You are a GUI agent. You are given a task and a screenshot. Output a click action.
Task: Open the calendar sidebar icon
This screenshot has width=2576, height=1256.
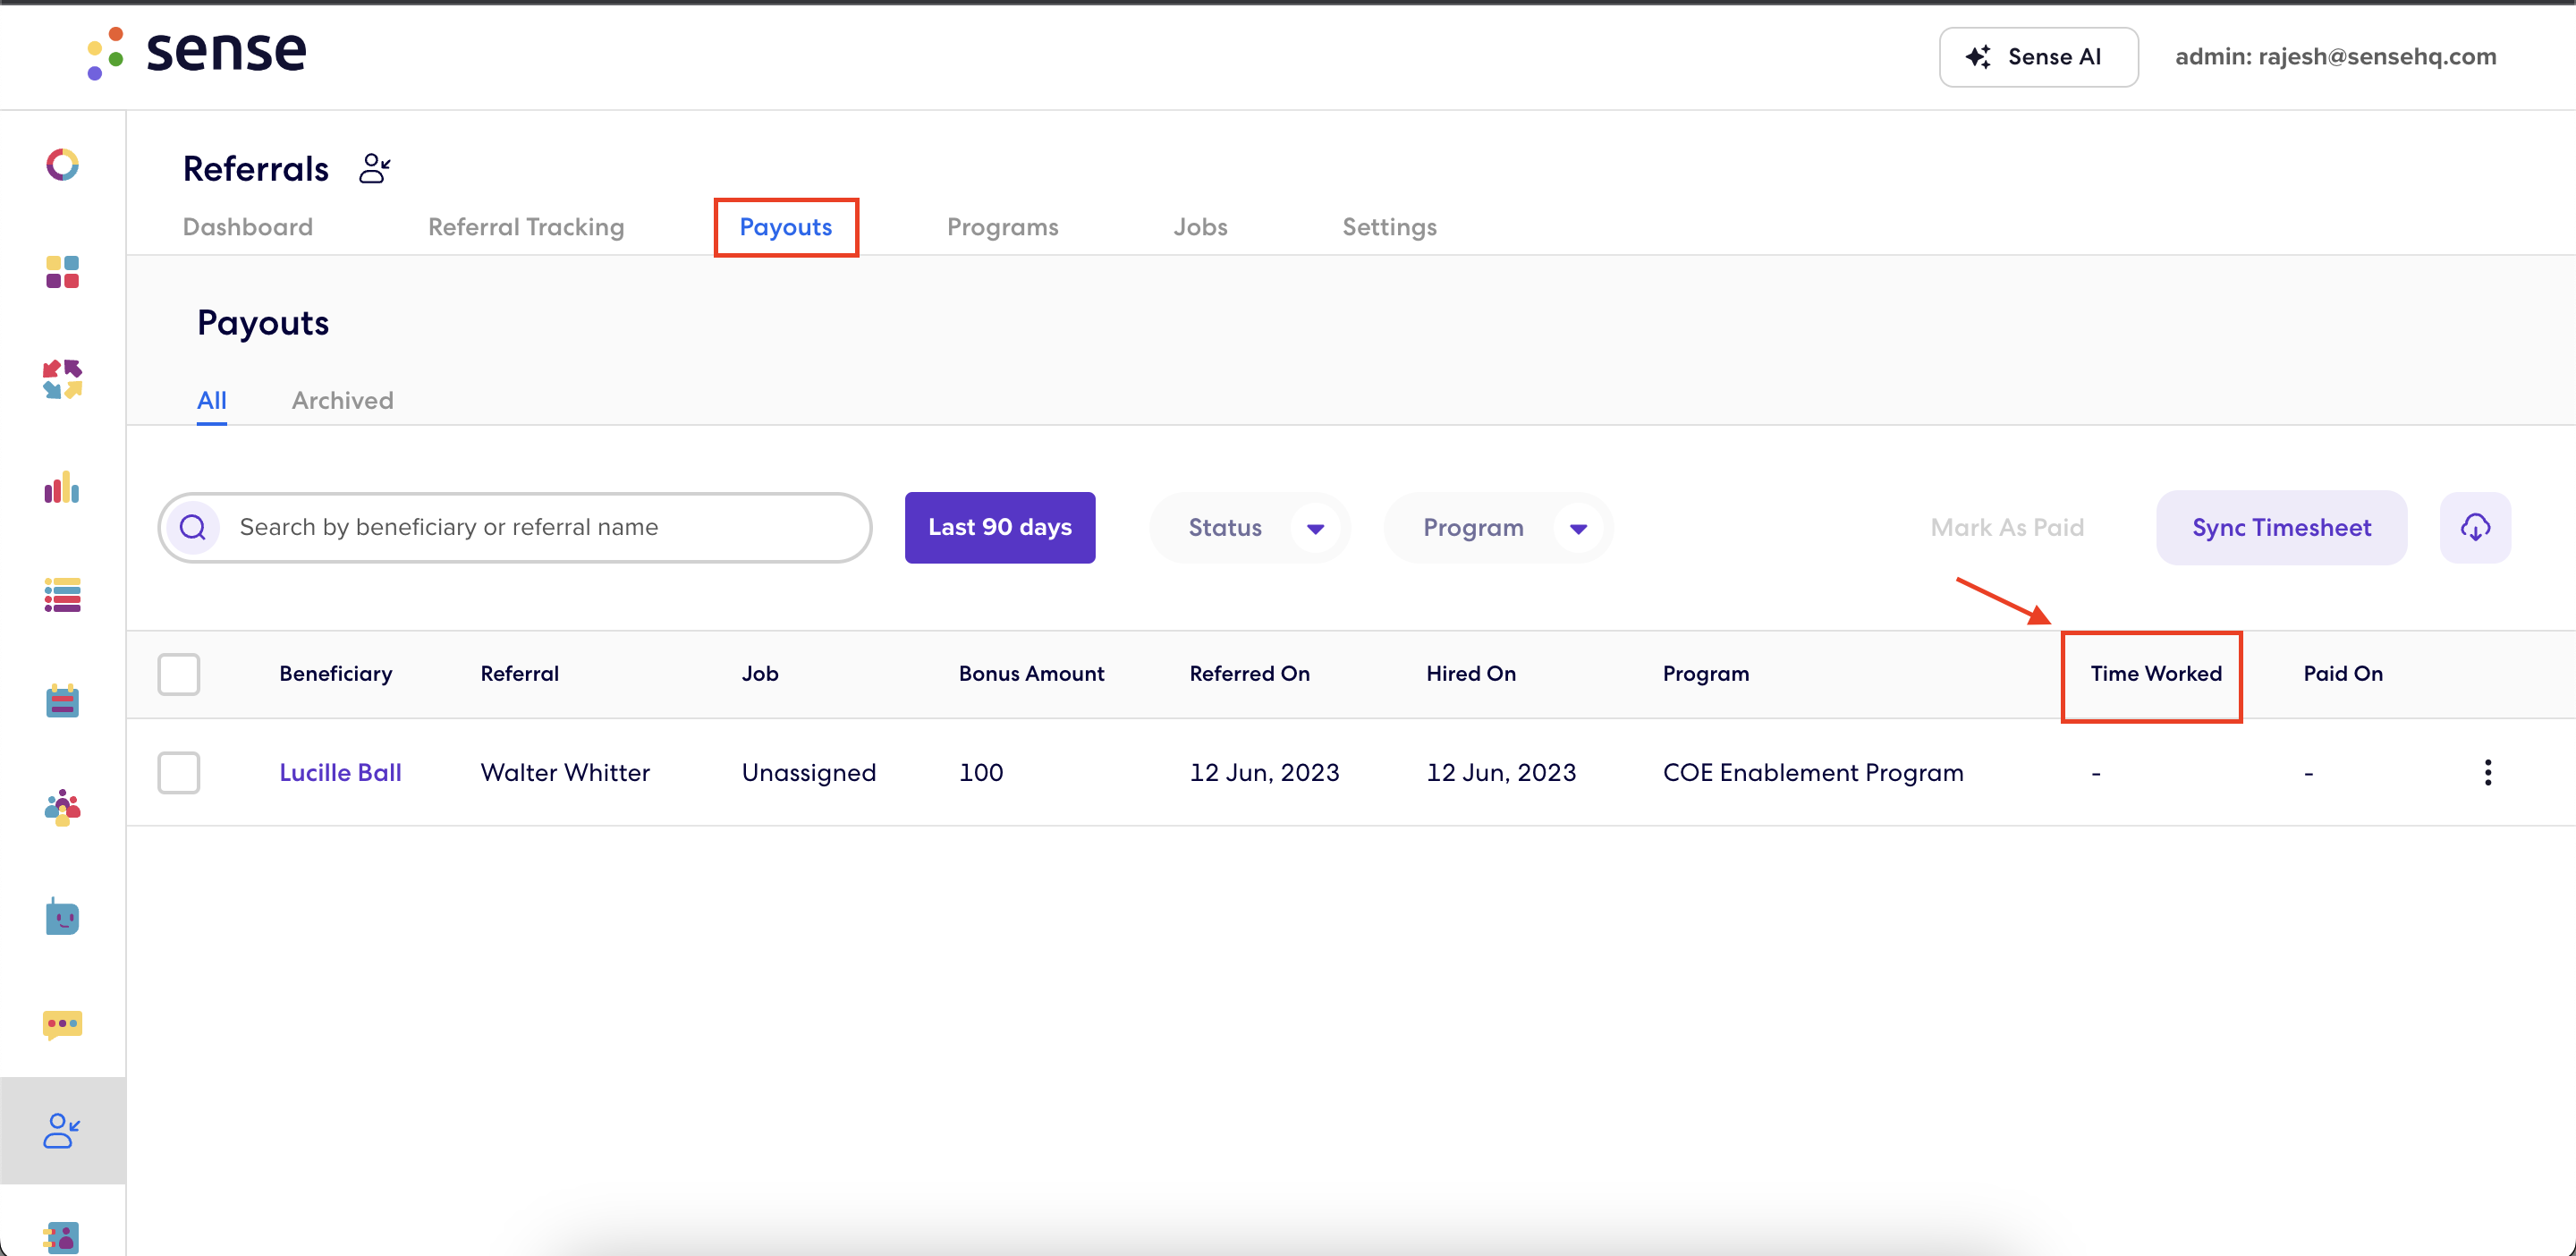coord(62,701)
